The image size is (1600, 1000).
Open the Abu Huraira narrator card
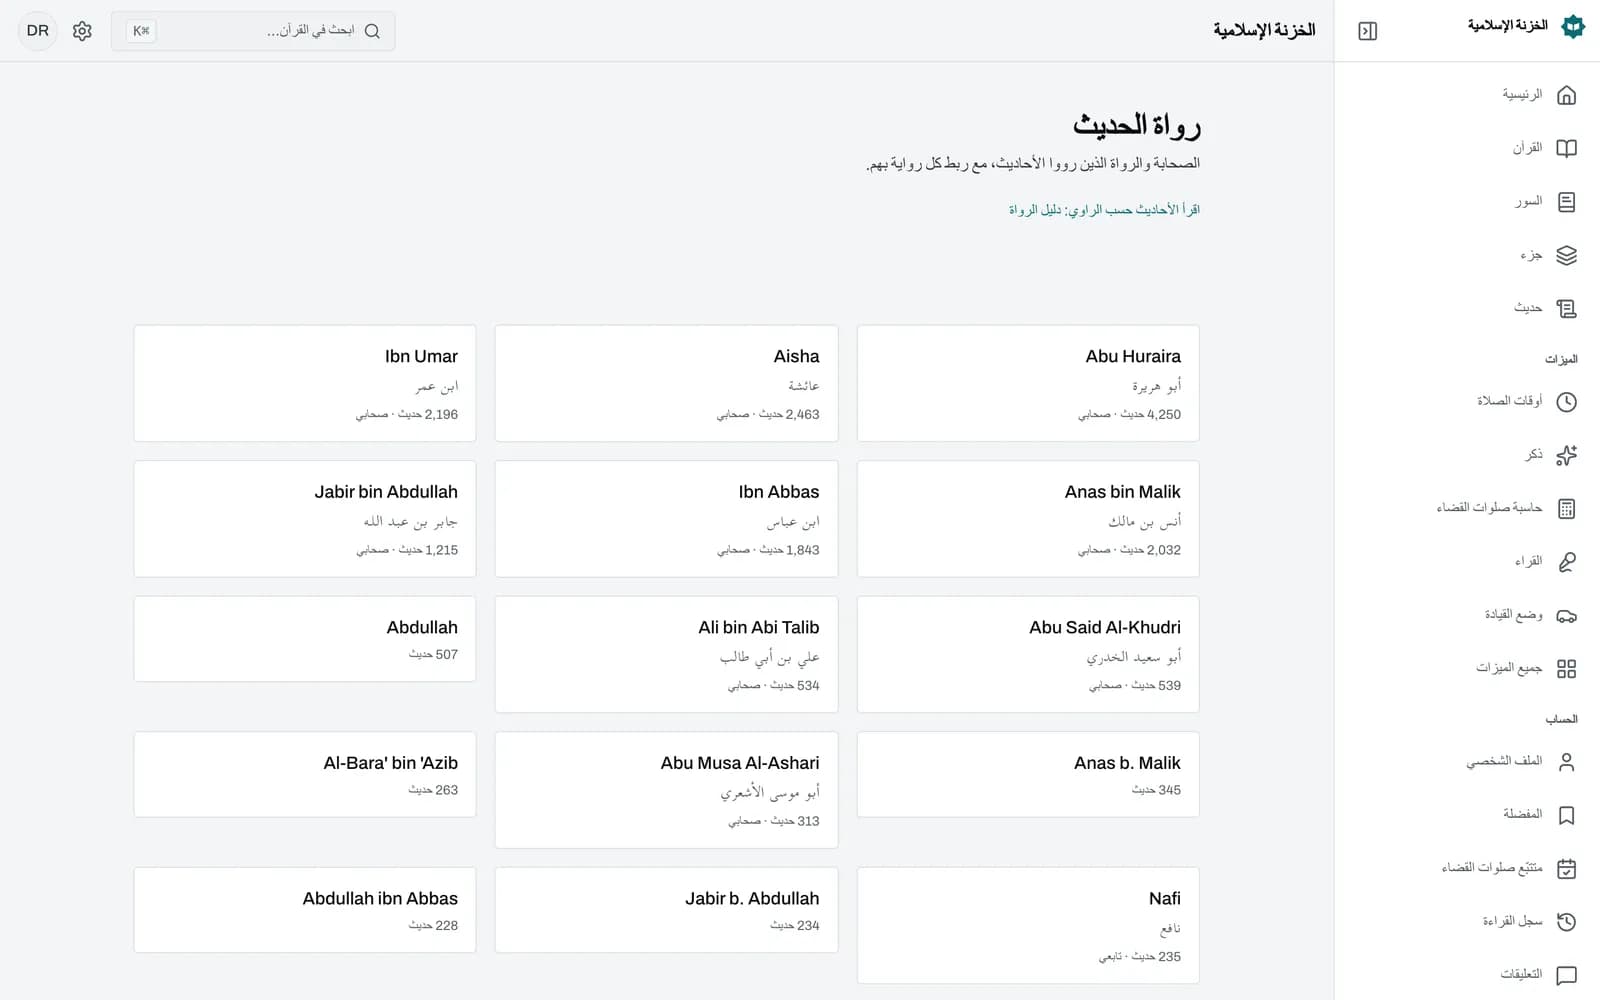click(x=1028, y=383)
